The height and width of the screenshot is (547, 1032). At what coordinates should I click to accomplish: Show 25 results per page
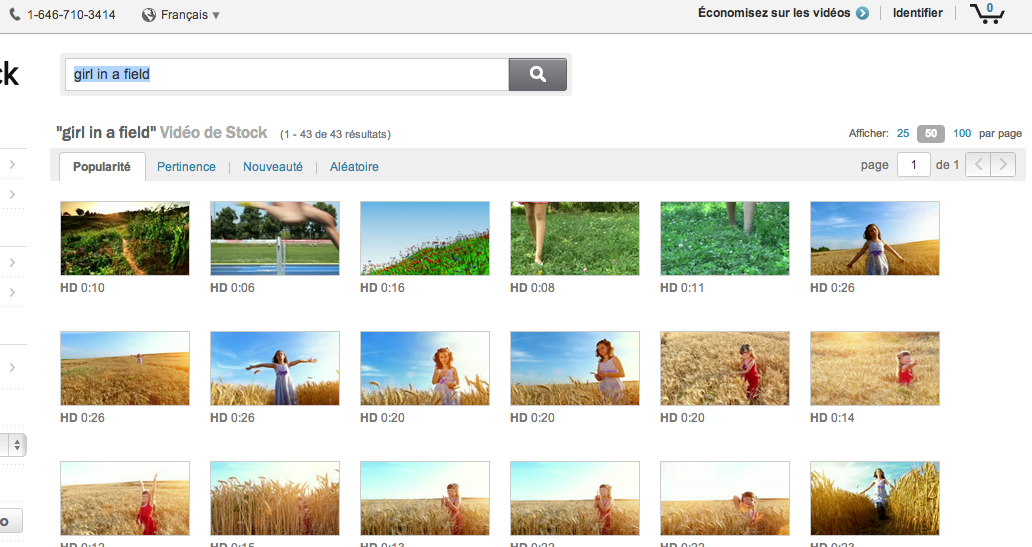pyautogui.click(x=903, y=133)
